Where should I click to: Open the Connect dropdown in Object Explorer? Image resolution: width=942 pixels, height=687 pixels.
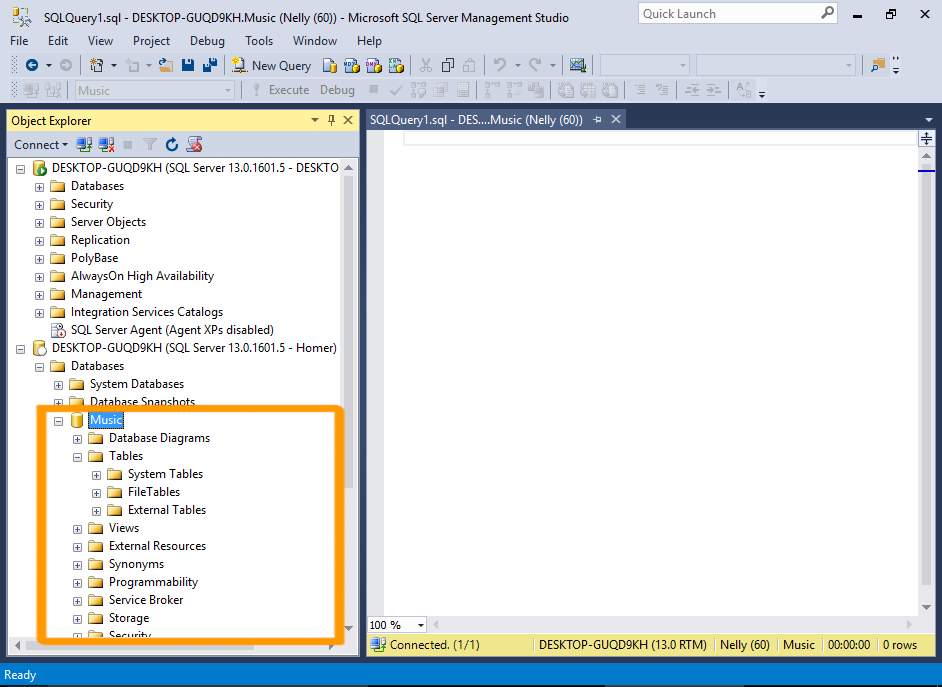point(42,145)
